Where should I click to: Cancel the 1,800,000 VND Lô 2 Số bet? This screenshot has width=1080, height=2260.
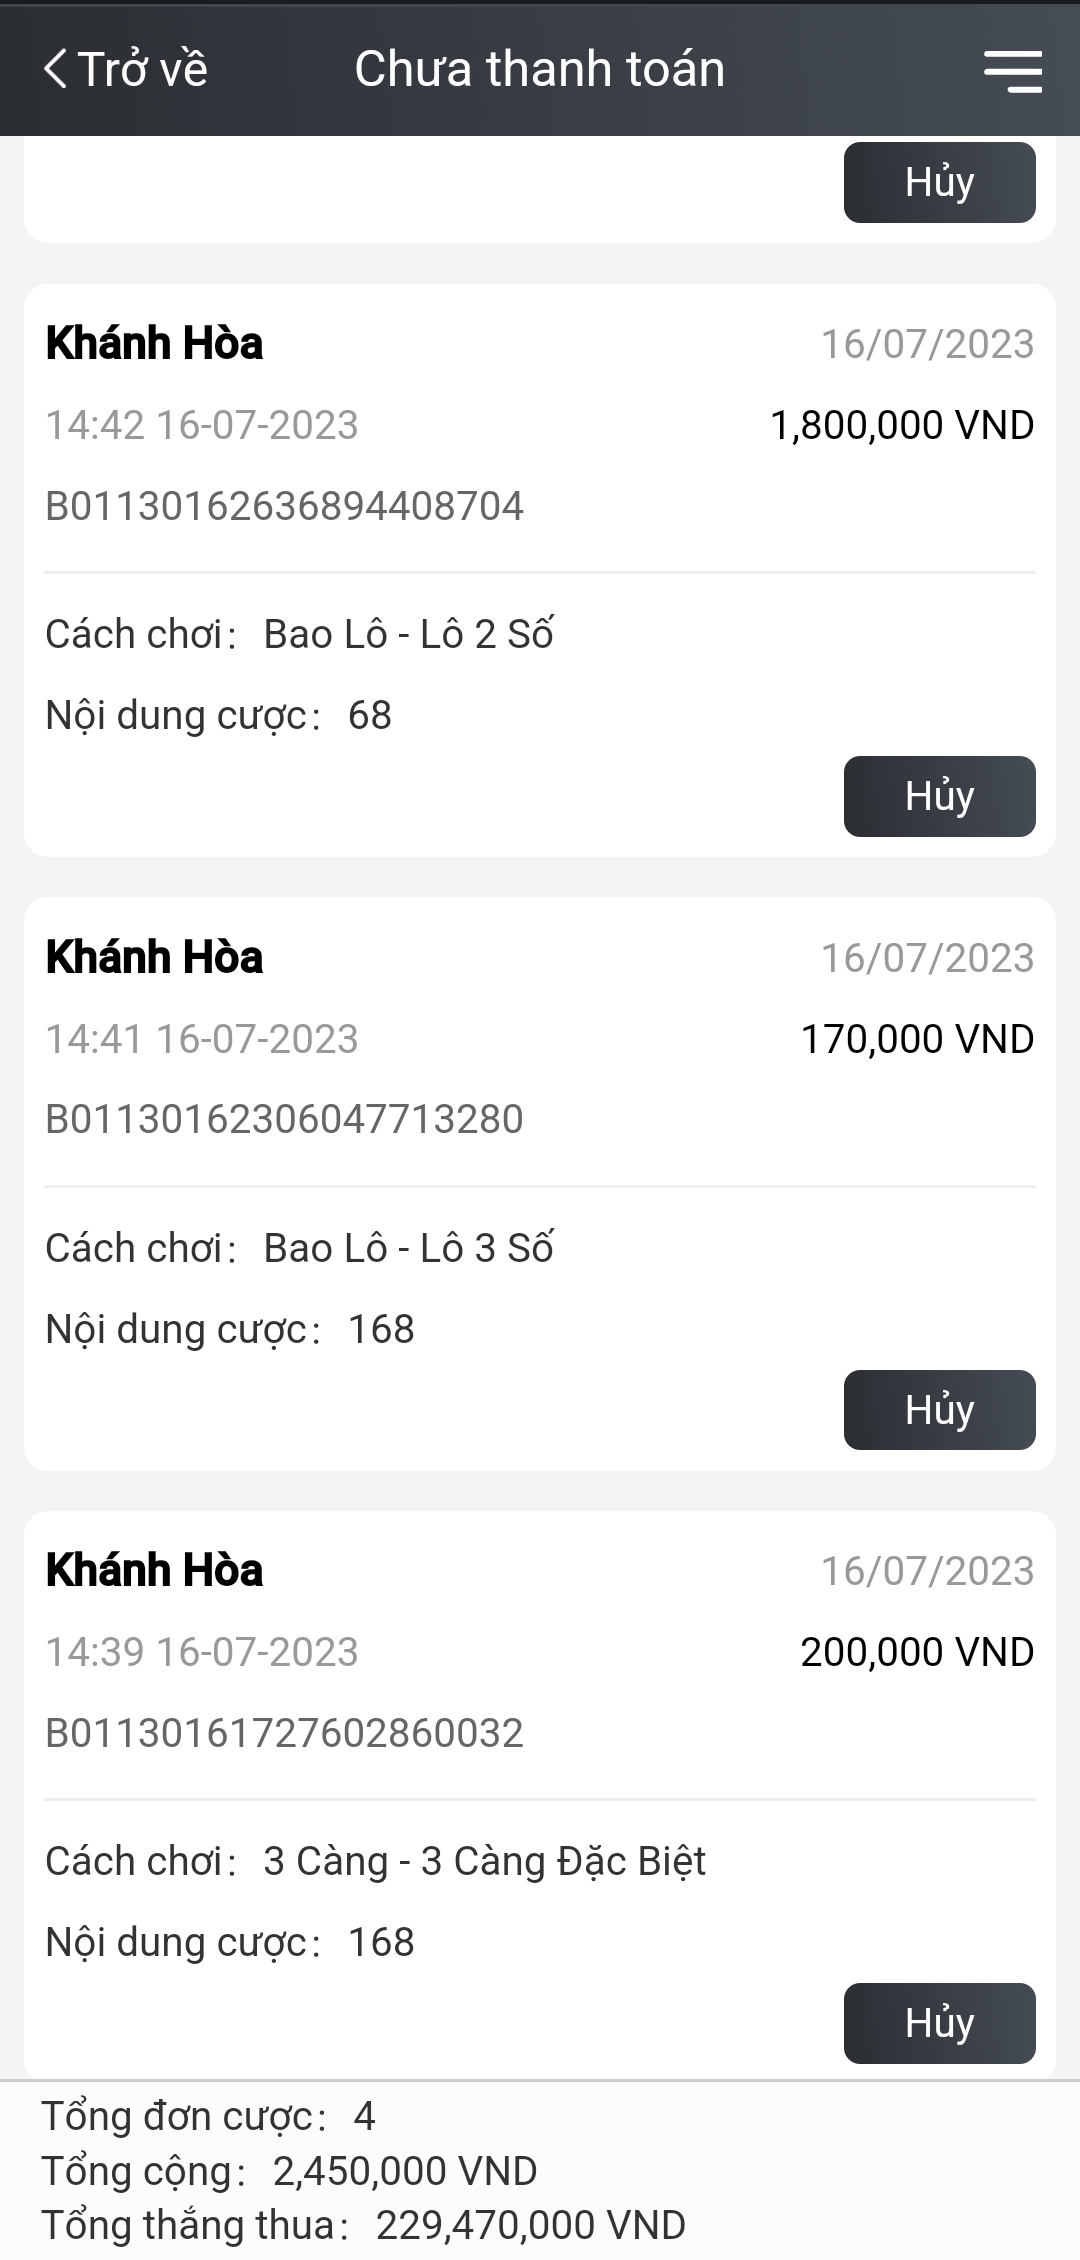pos(939,796)
